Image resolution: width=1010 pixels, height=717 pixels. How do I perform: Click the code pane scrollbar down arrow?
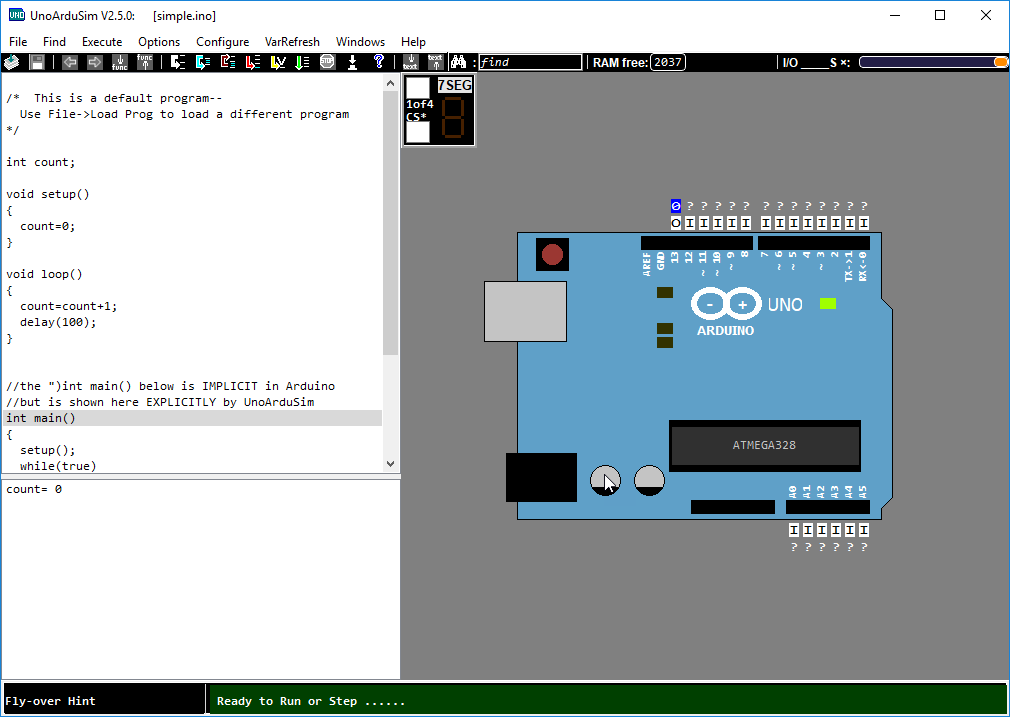tap(391, 463)
